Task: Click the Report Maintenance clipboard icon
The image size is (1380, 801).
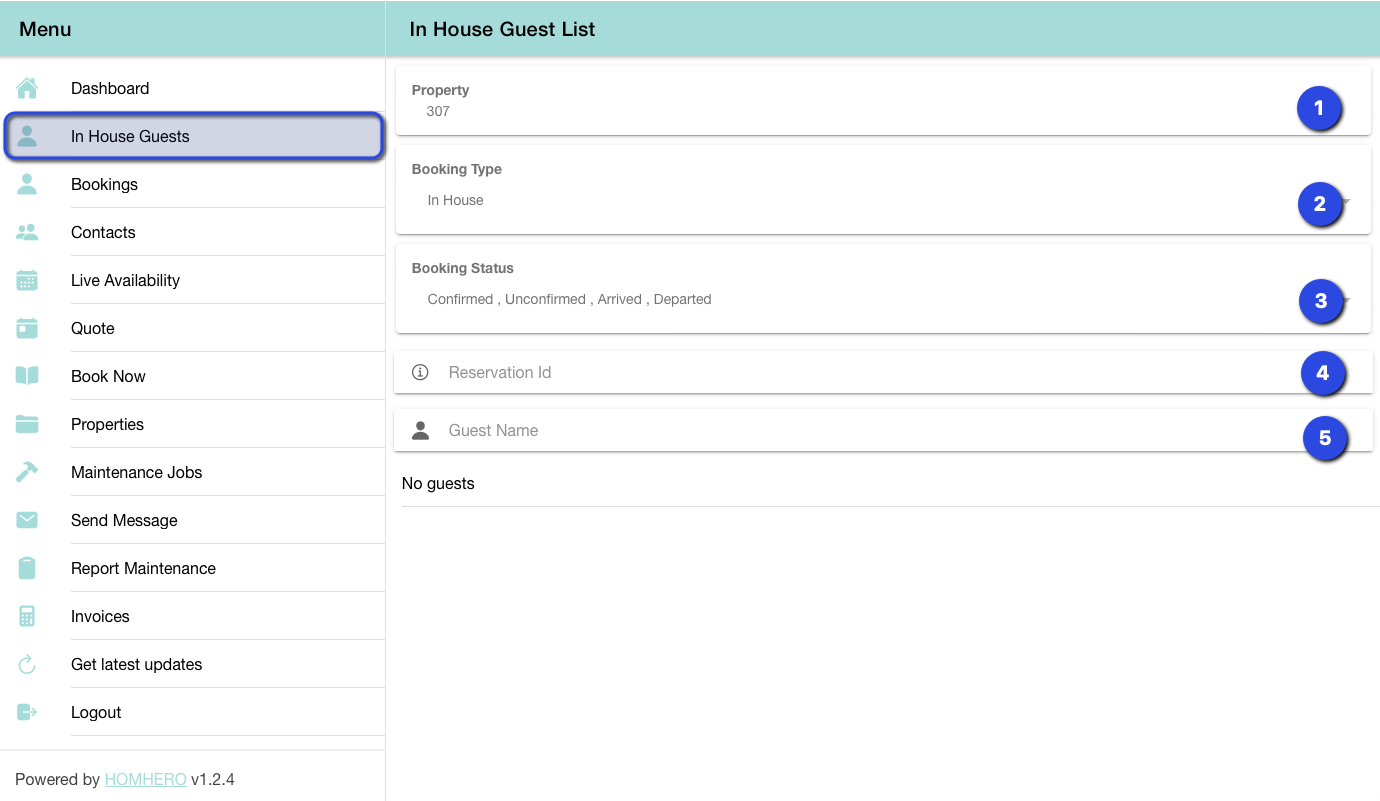Action: coord(27,568)
